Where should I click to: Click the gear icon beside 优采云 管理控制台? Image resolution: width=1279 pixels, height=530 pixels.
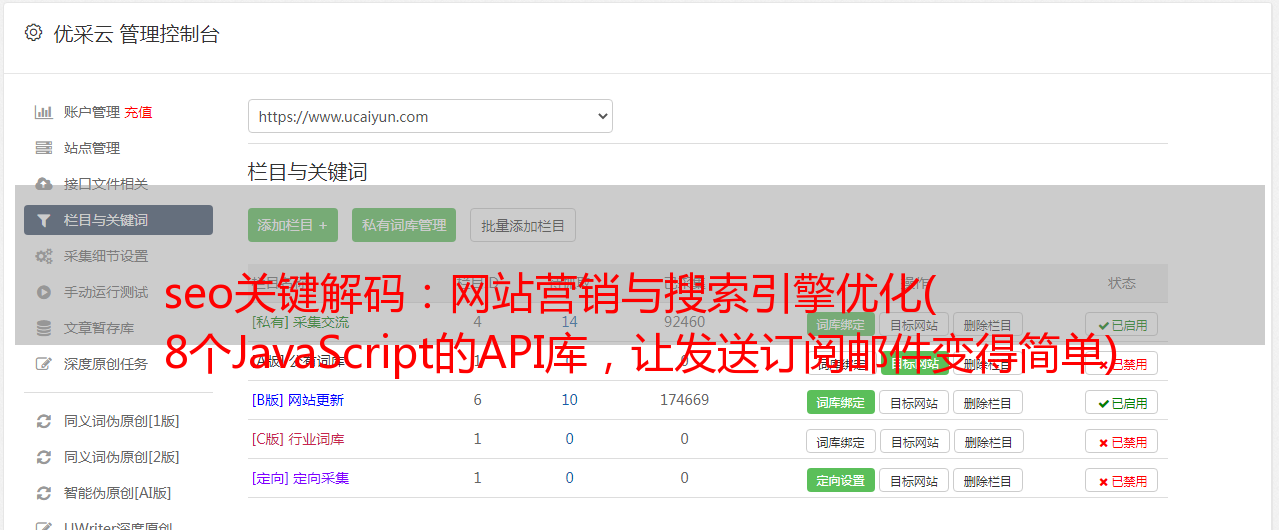coord(33,33)
